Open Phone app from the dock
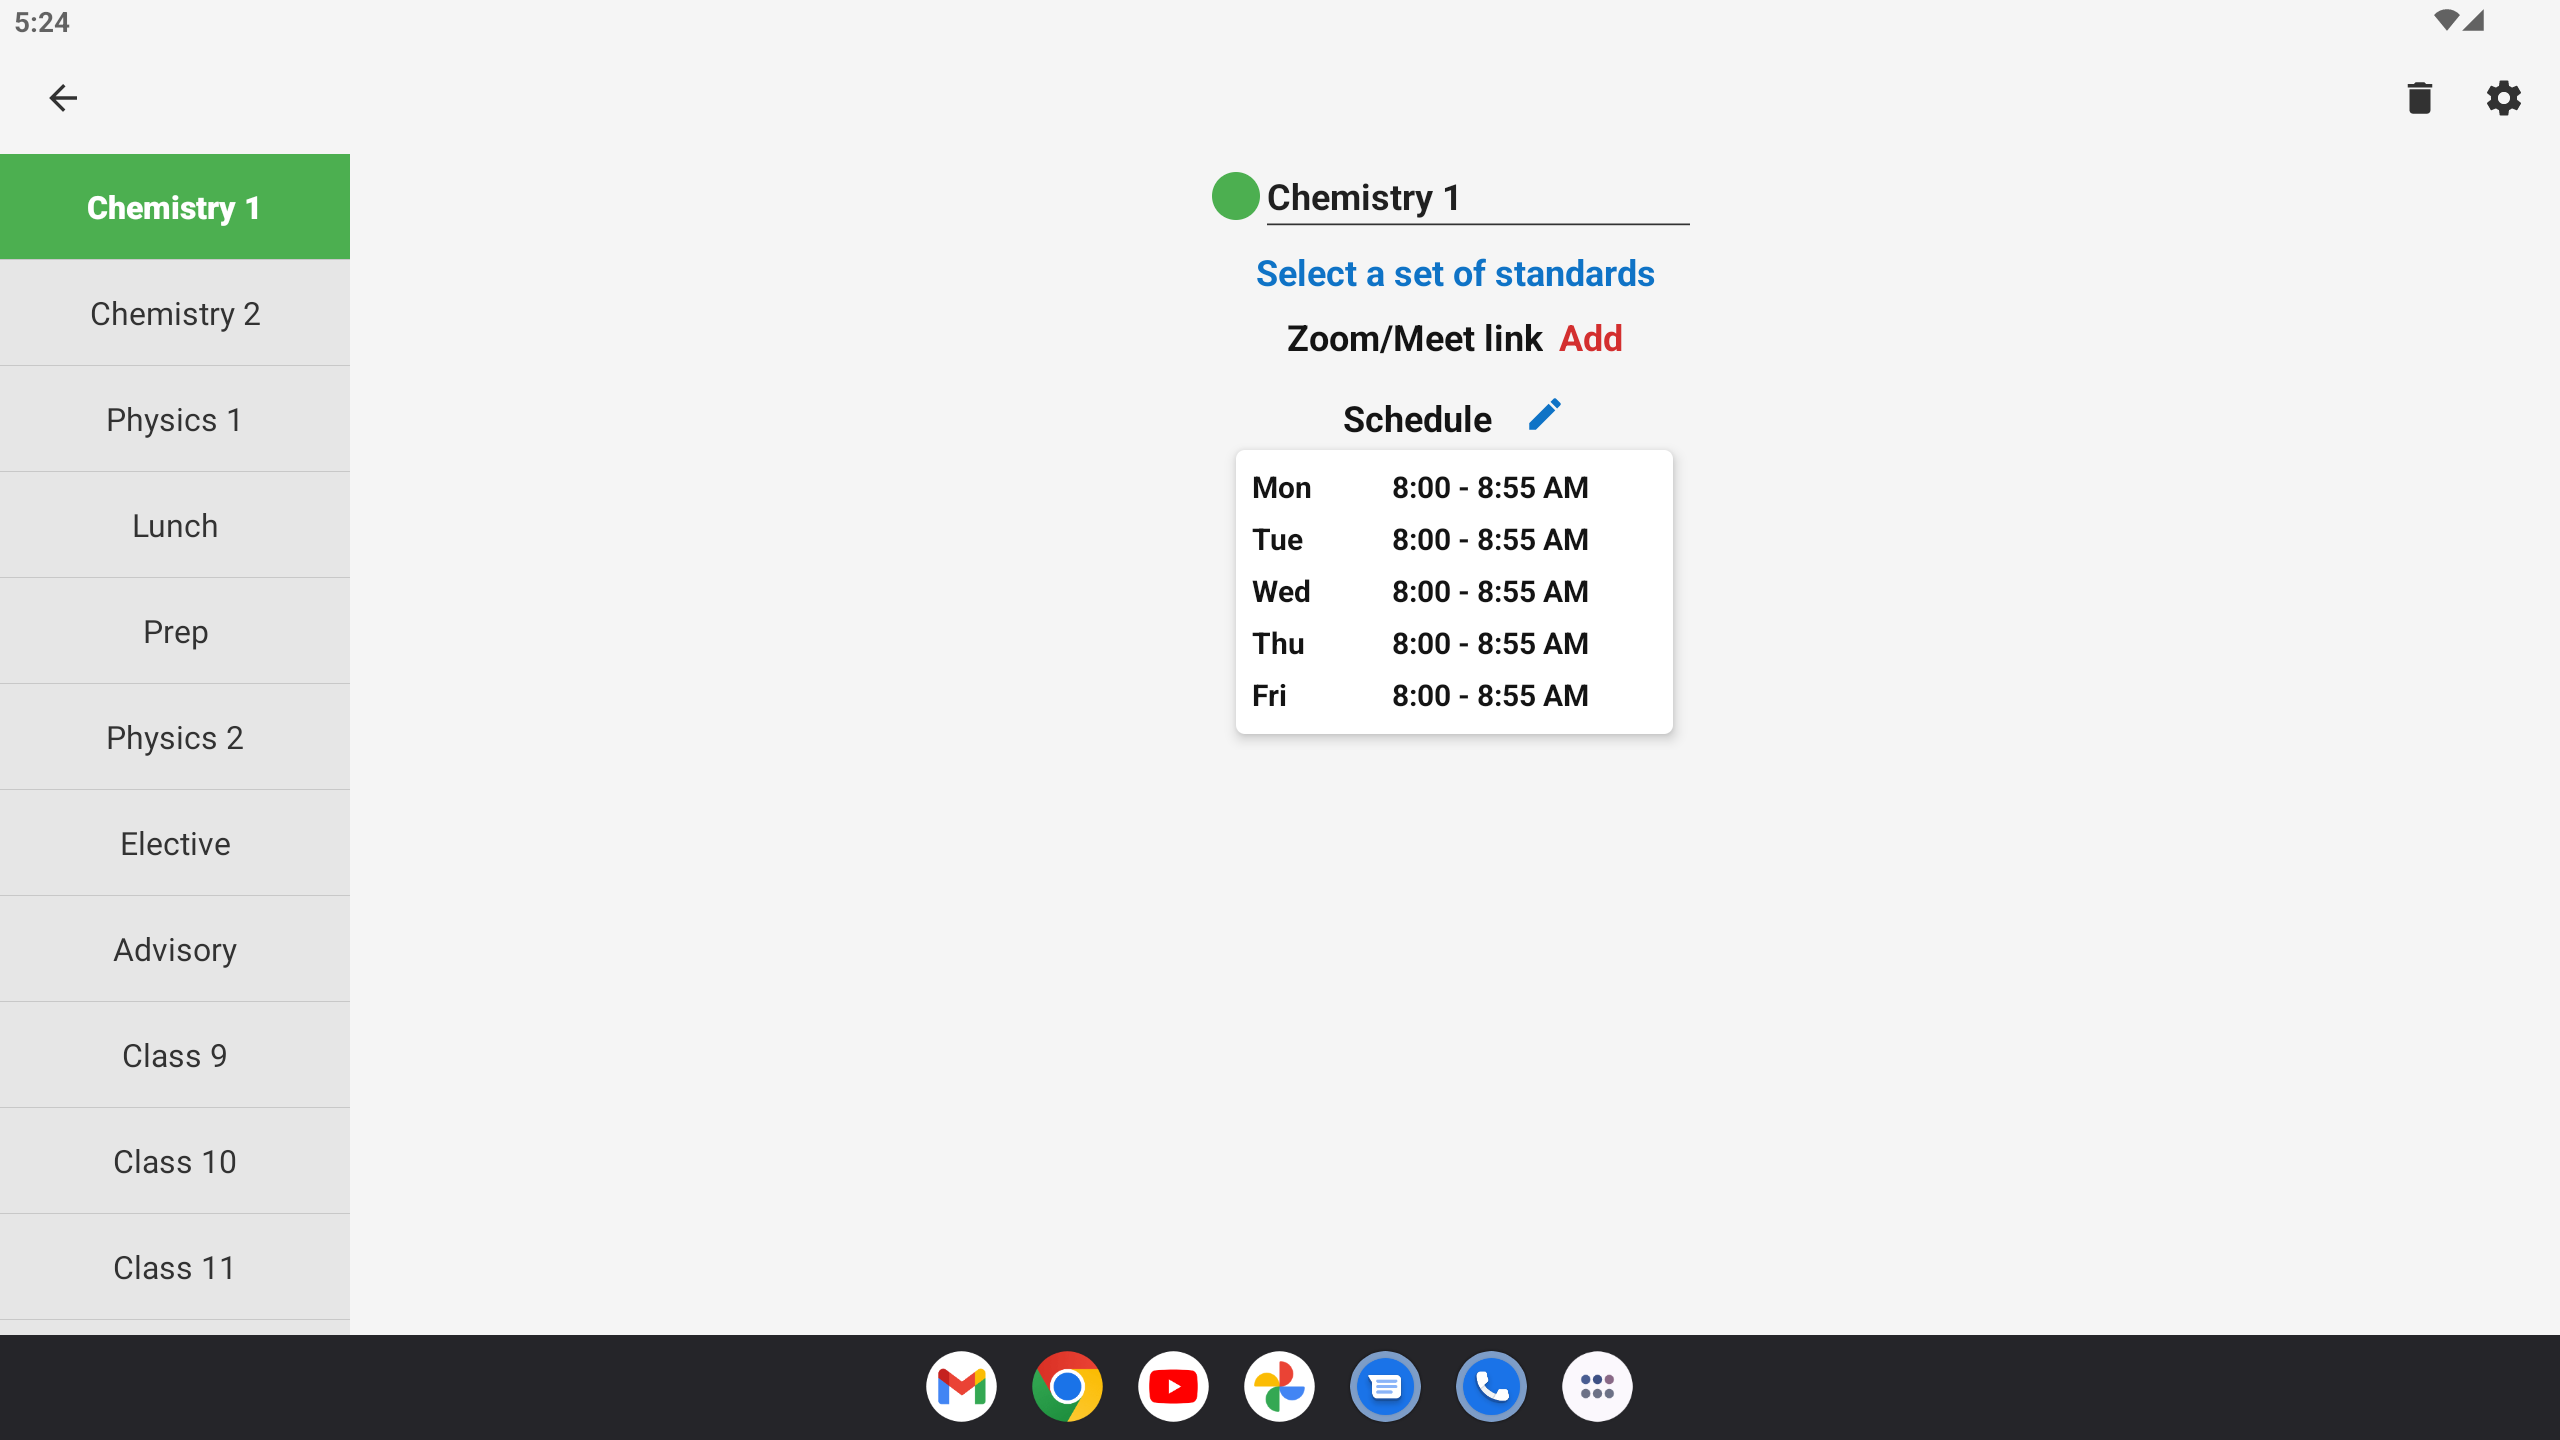Viewport: 2560px width, 1440px height. 1491,1387
